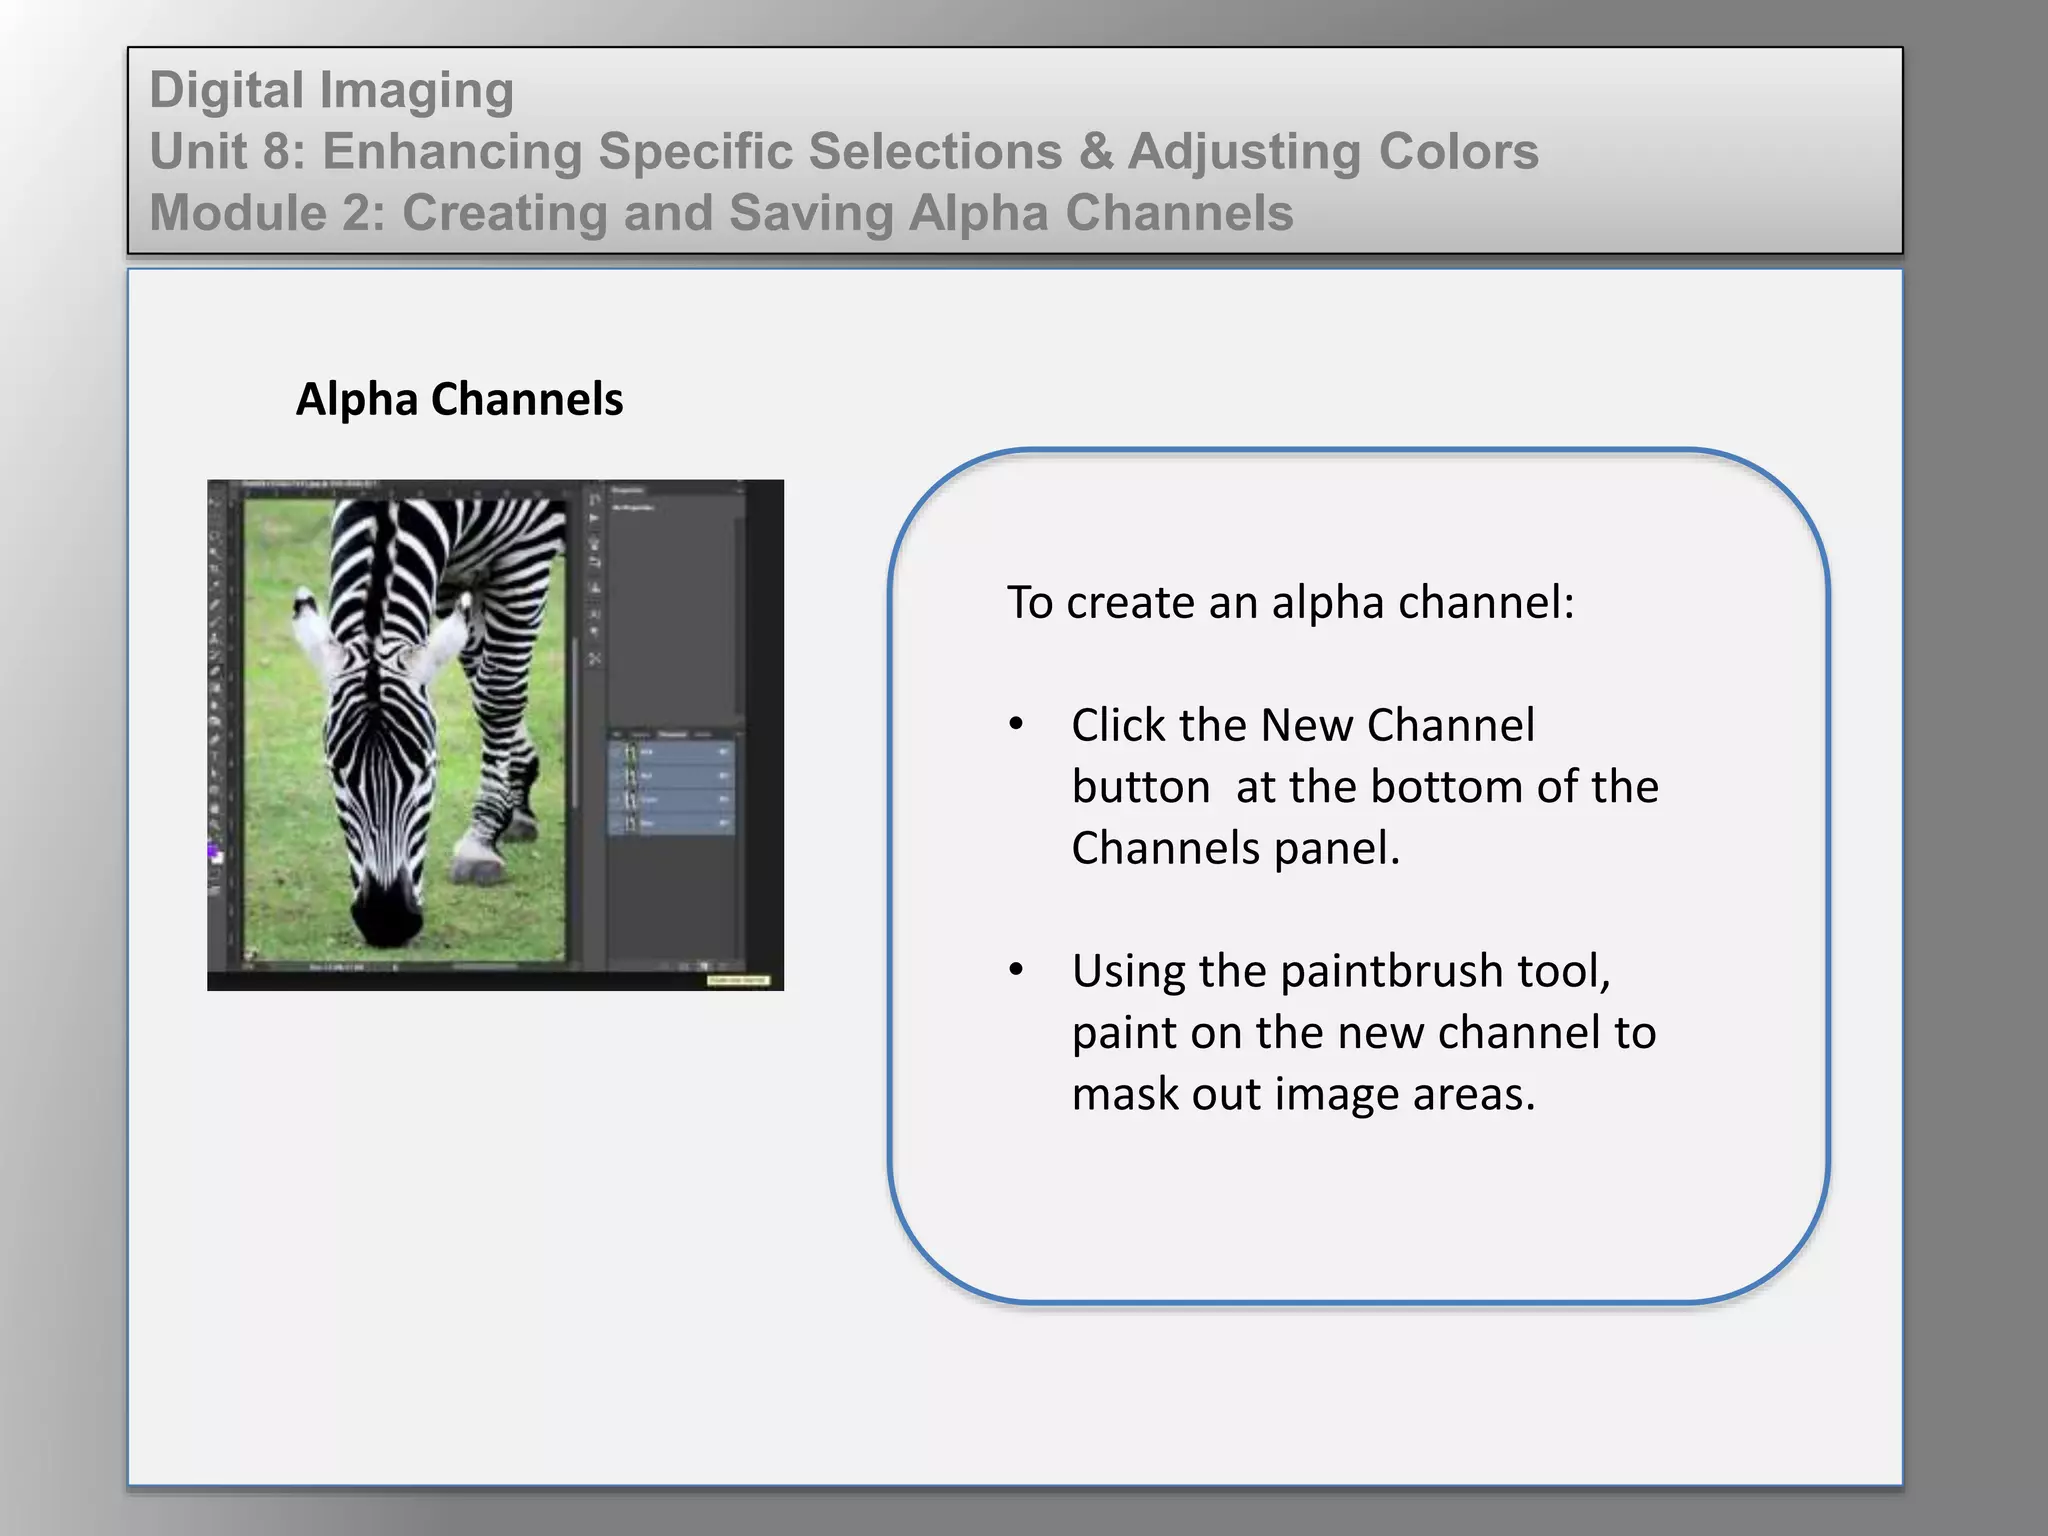Toggle visibility of the Blue channel
2048x1536 pixels.
coord(615,823)
